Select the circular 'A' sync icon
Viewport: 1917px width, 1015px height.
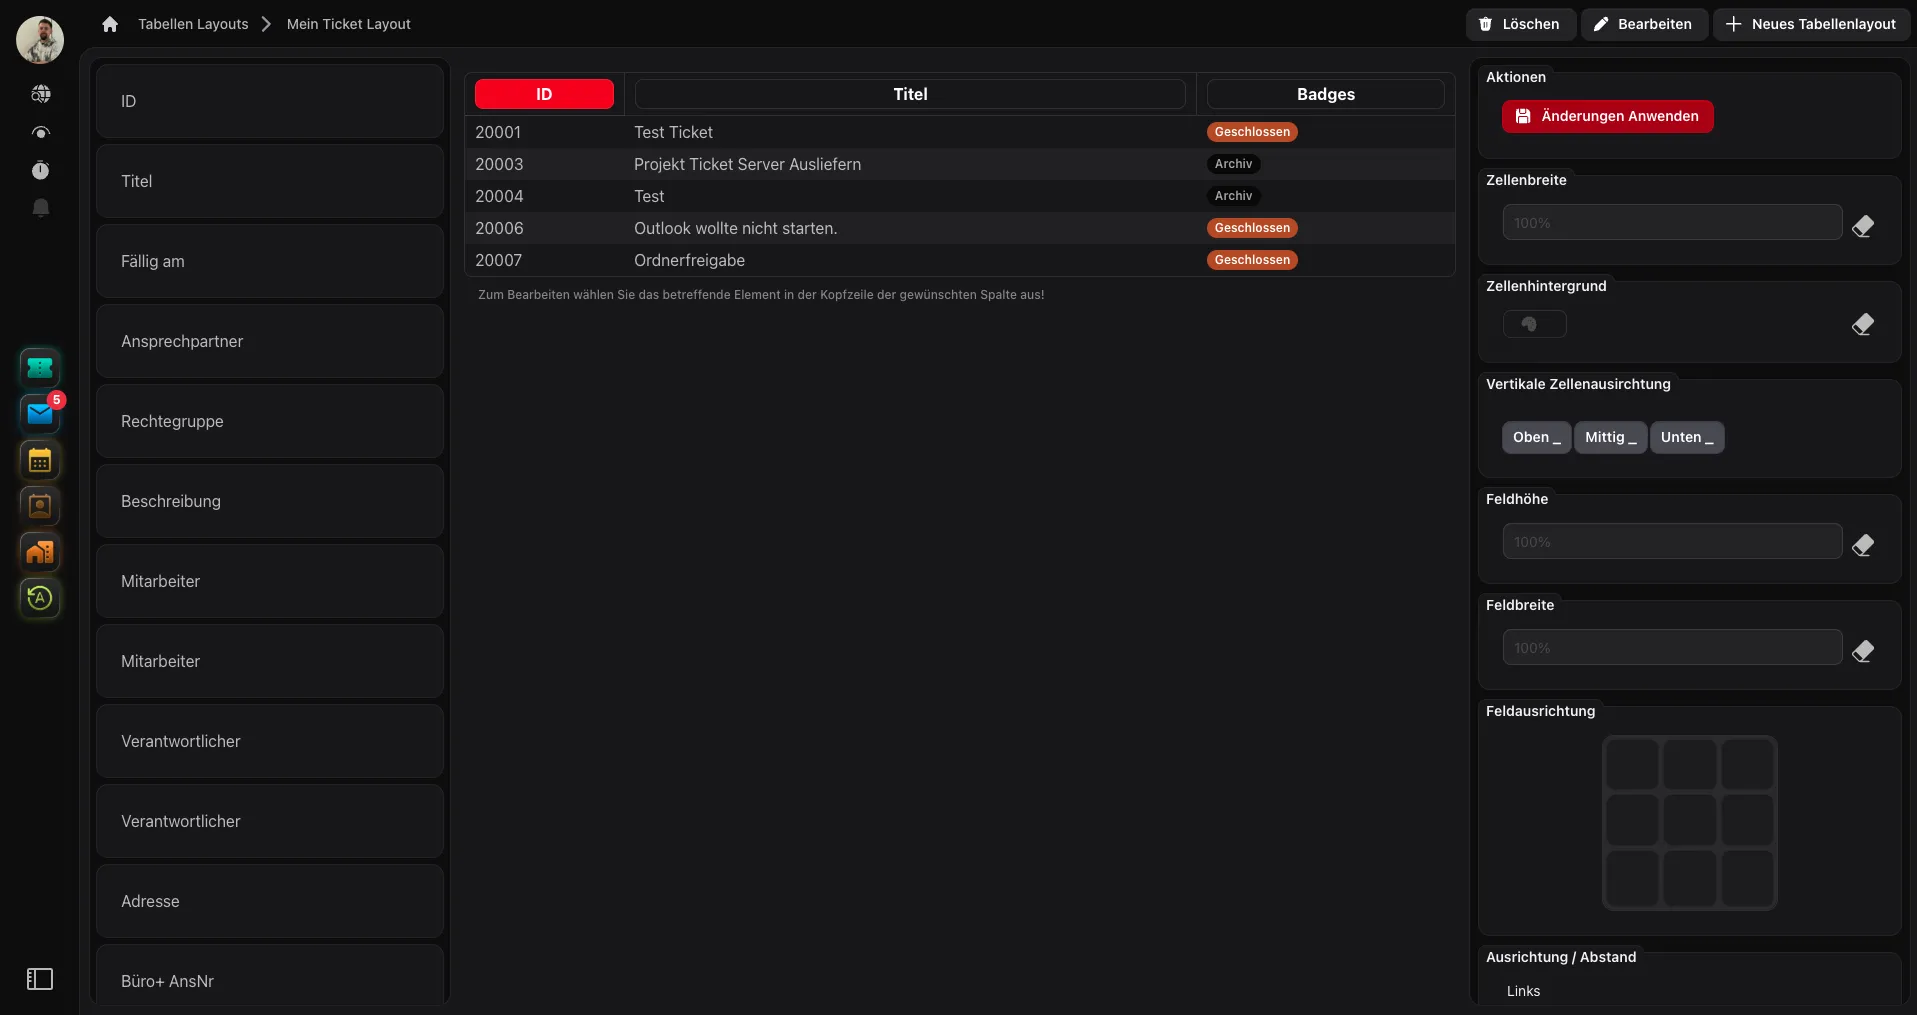pyautogui.click(x=40, y=598)
